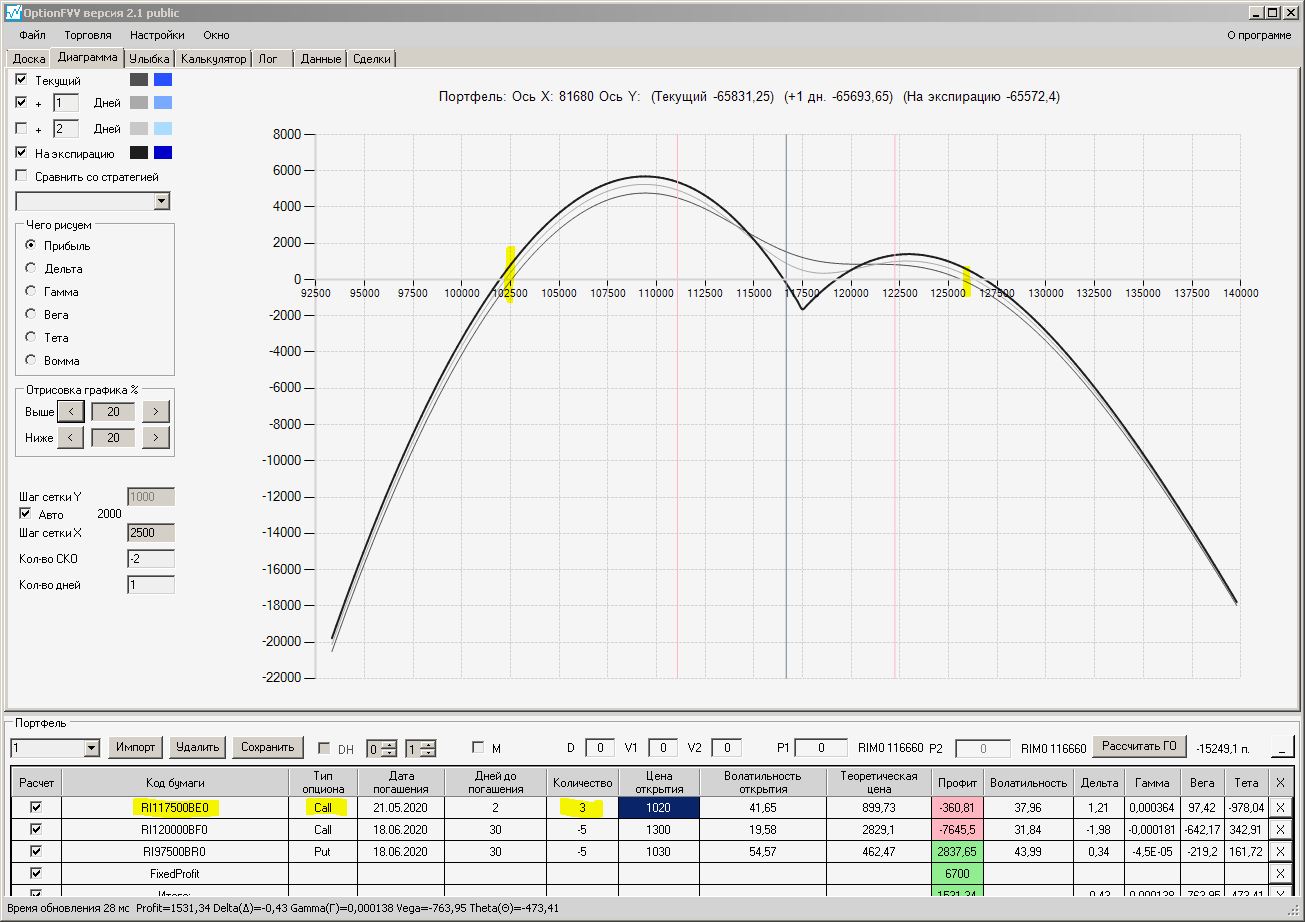Switch to the 'Улыбка' tab
The width and height of the screenshot is (1305, 922).
tap(150, 59)
